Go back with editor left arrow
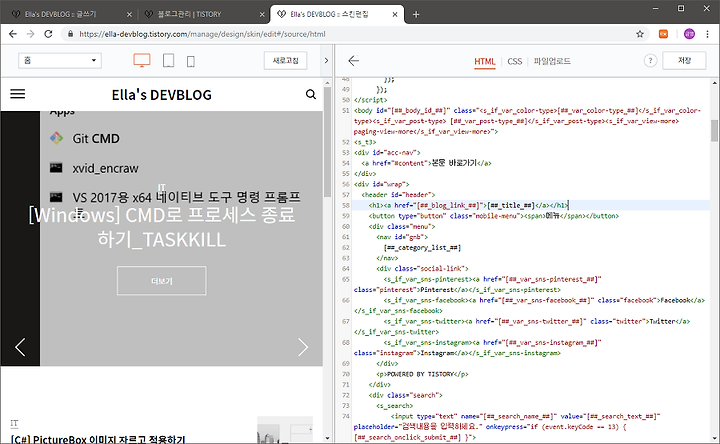The width and height of the screenshot is (720, 444). pyautogui.click(x=354, y=61)
